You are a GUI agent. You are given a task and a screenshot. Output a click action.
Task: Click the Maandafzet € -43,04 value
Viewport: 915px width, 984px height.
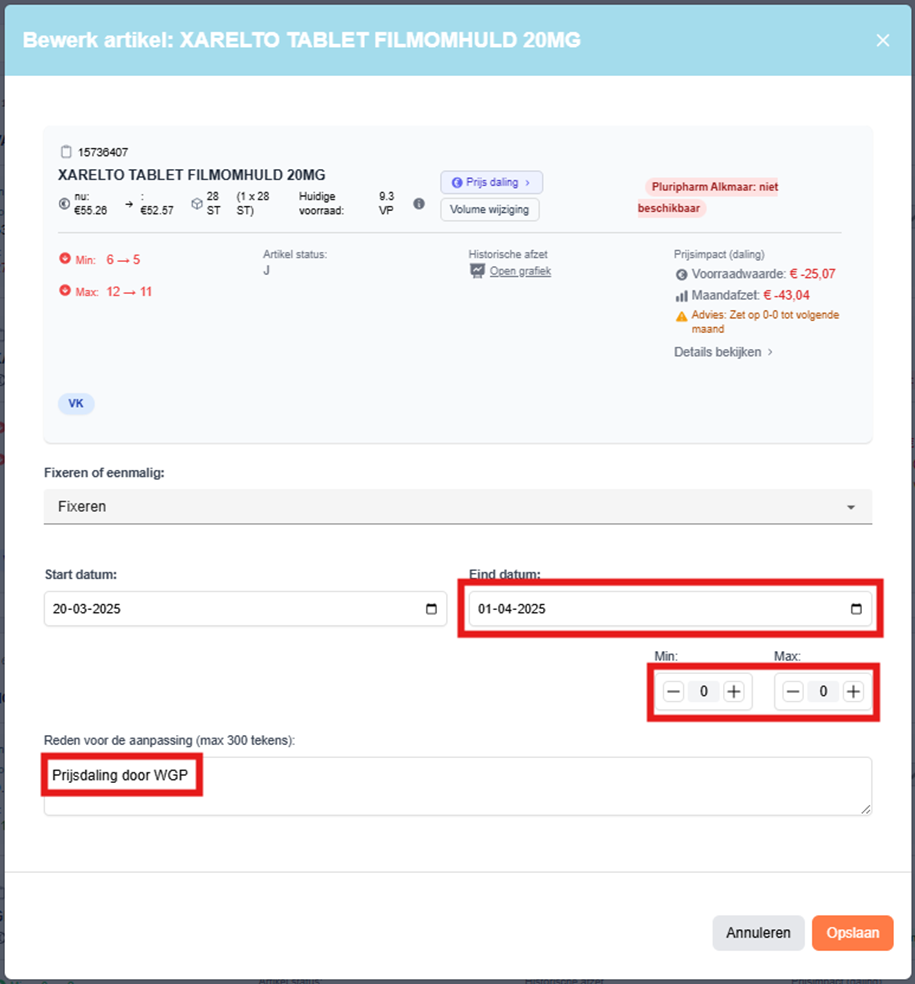coord(786,296)
